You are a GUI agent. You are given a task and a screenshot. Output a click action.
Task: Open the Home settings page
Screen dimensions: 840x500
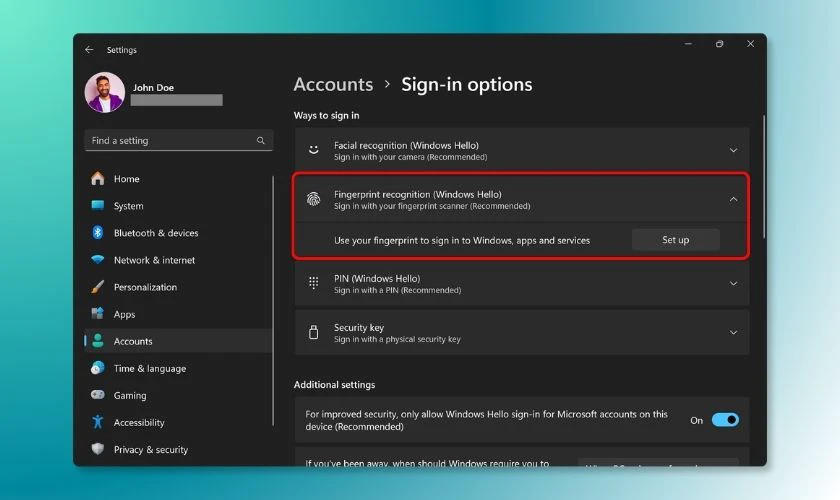(x=178, y=178)
